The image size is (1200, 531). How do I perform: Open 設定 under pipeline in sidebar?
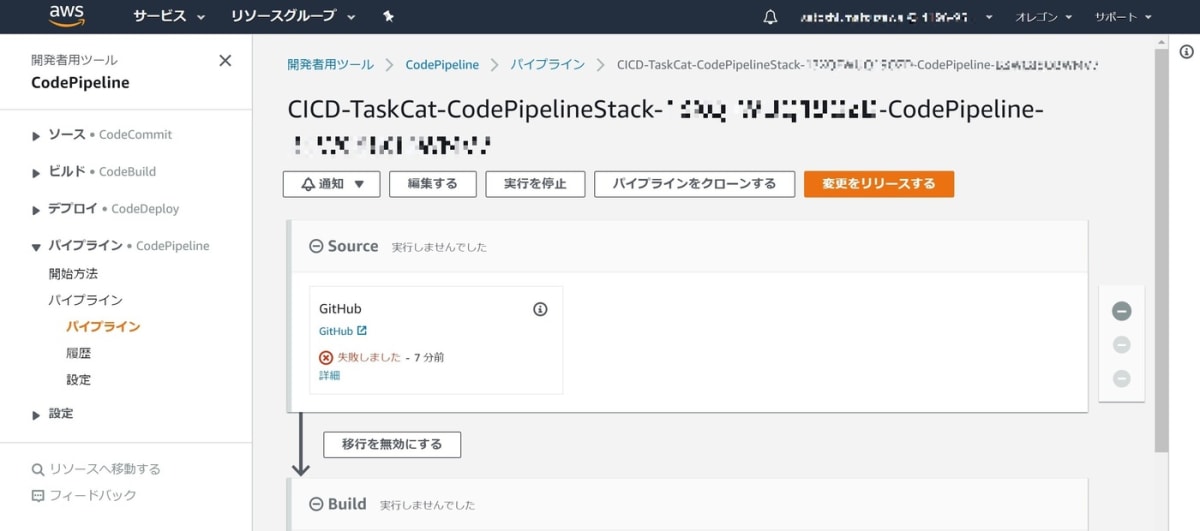click(78, 379)
